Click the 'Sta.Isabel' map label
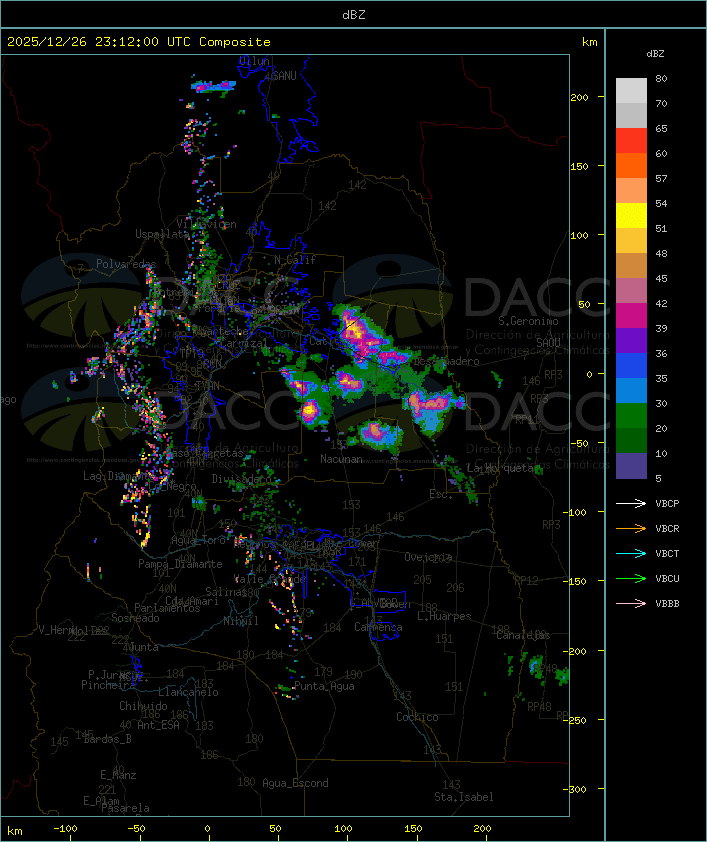Viewport: 707px width, 842px height. (464, 797)
